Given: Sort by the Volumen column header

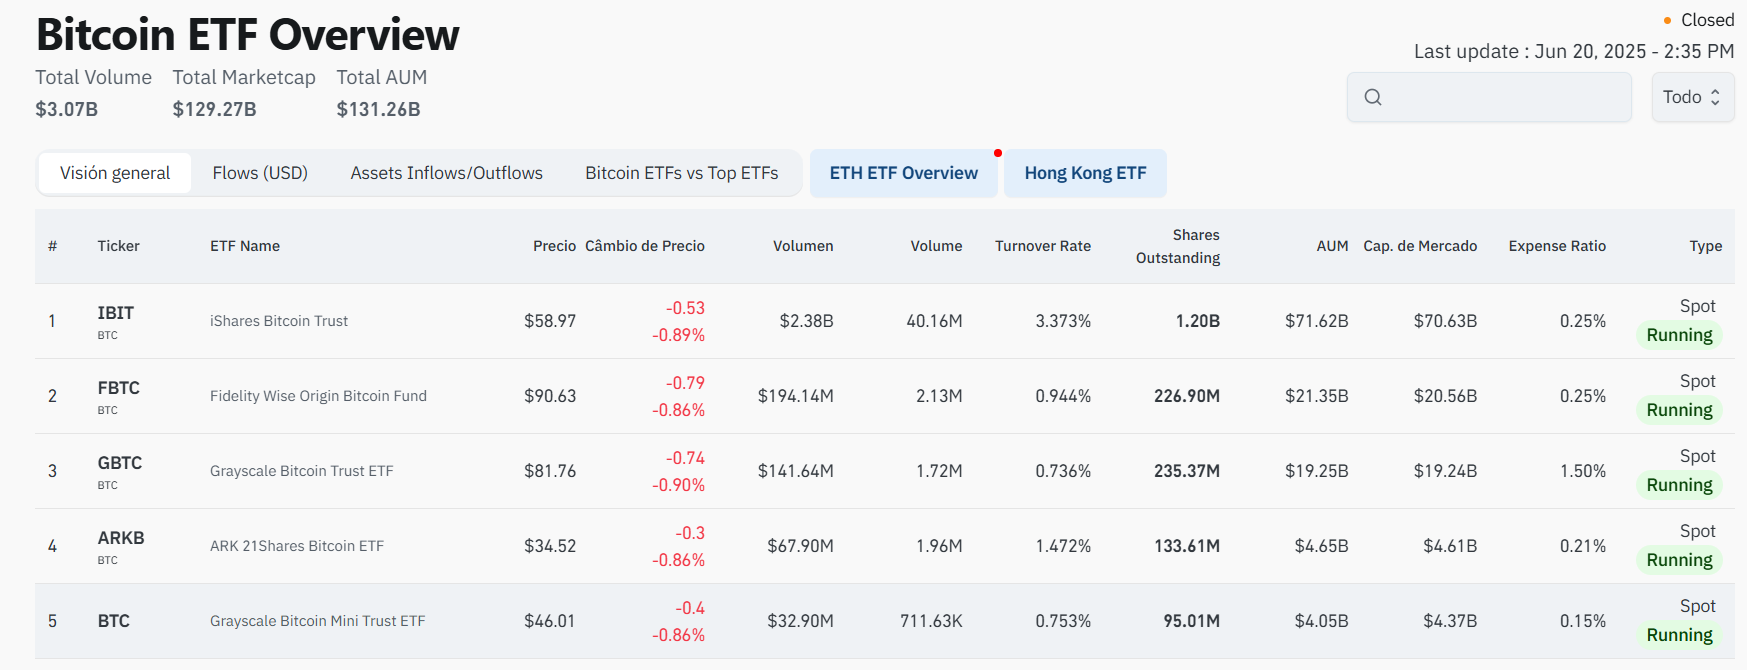Looking at the screenshot, I should click(x=803, y=246).
